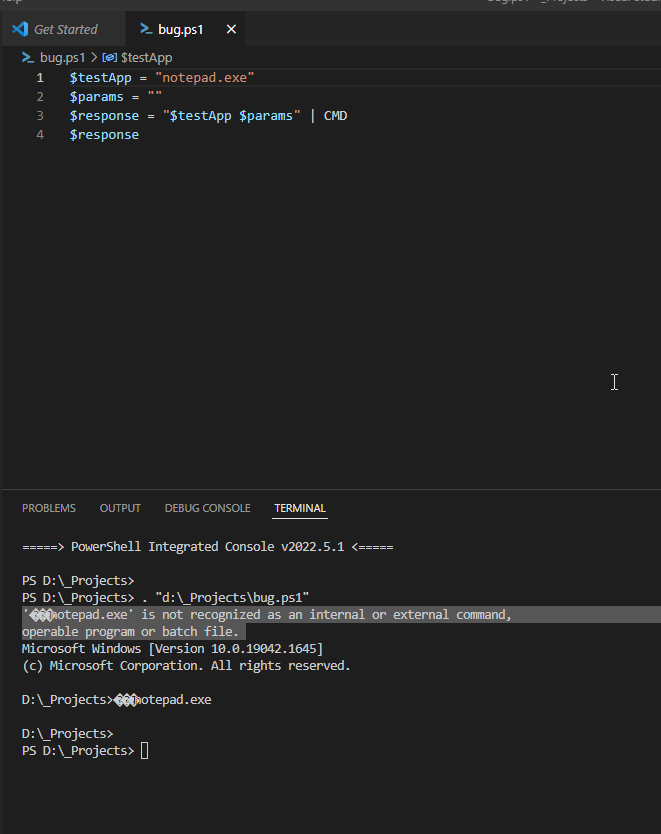Click the 'is not recognized' error line
The image size is (661, 834).
pos(266,615)
